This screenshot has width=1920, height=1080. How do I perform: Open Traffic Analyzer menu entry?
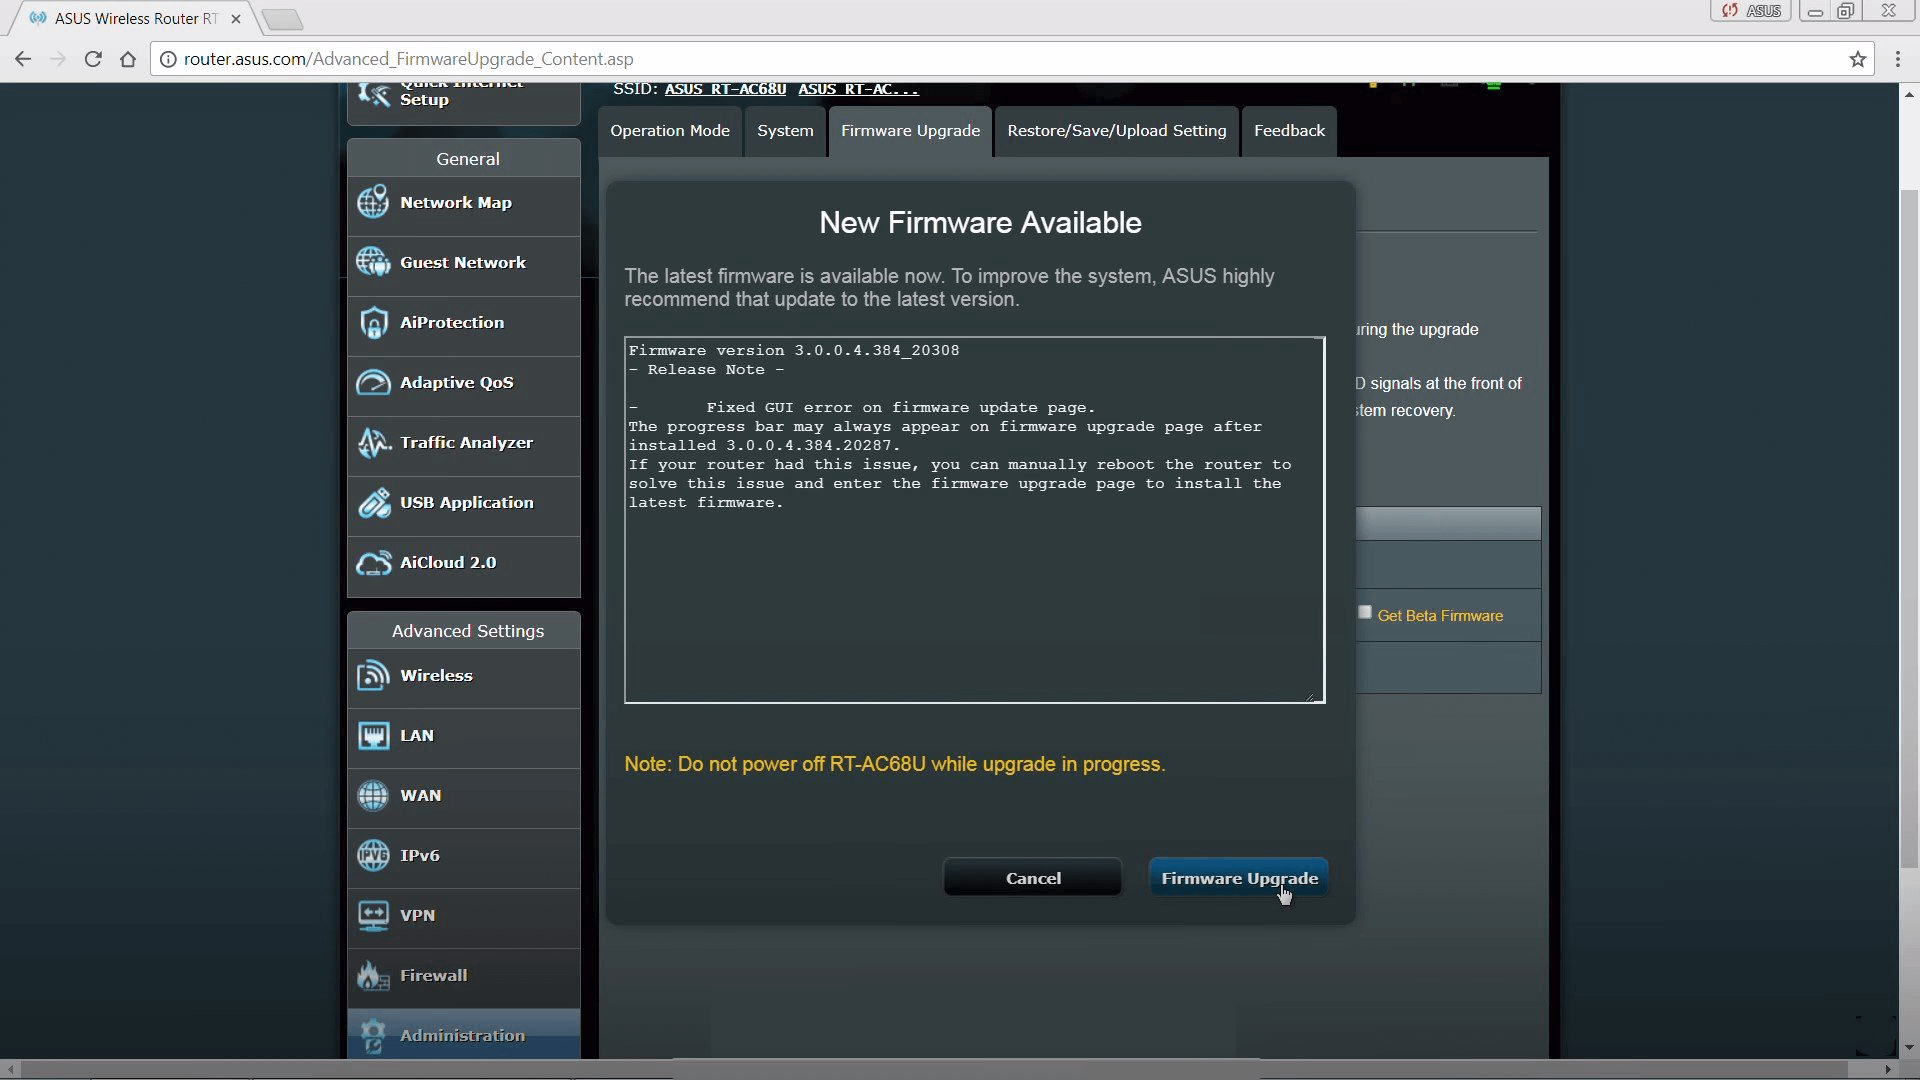464,443
